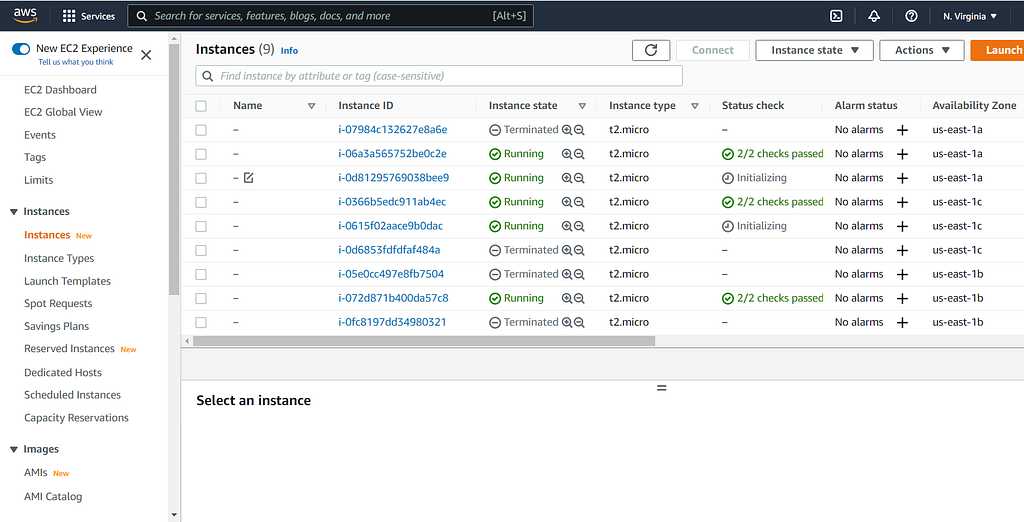Toggle the New EC2 Experience switch
1024x522 pixels.
pos(21,49)
